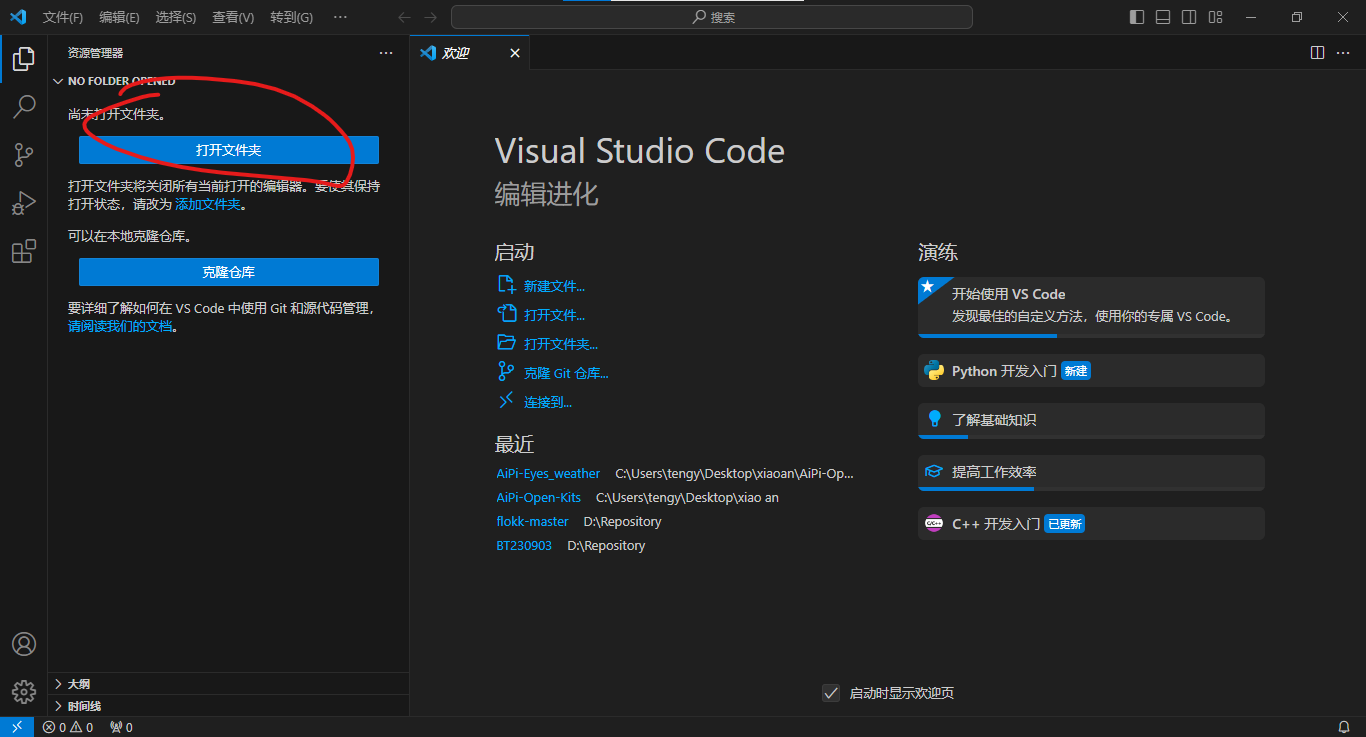Open Run and Debug view icon
This screenshot has width=1366, height=737.
coord(23,203)
